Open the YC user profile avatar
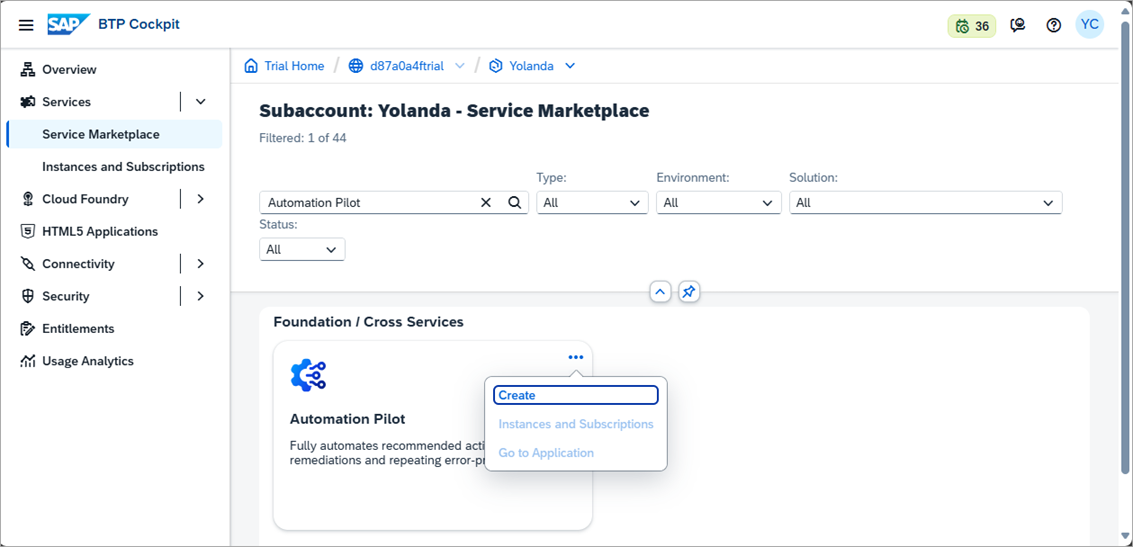 [x=1090, y=25]
